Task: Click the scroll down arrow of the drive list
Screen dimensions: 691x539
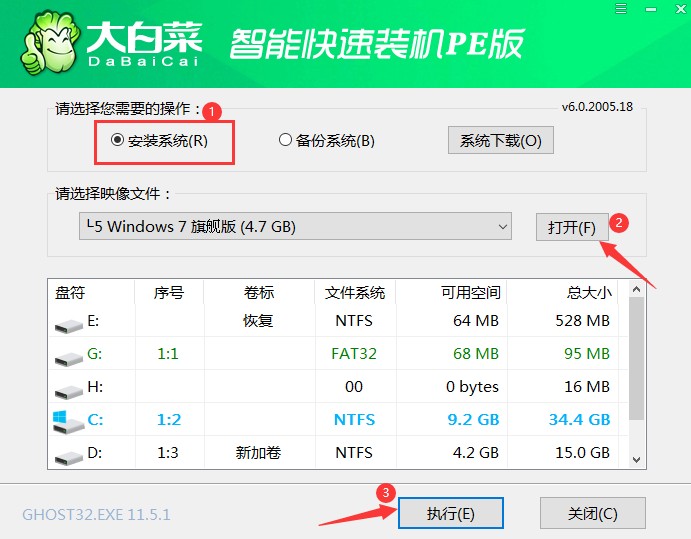Action: click(636, 460)
